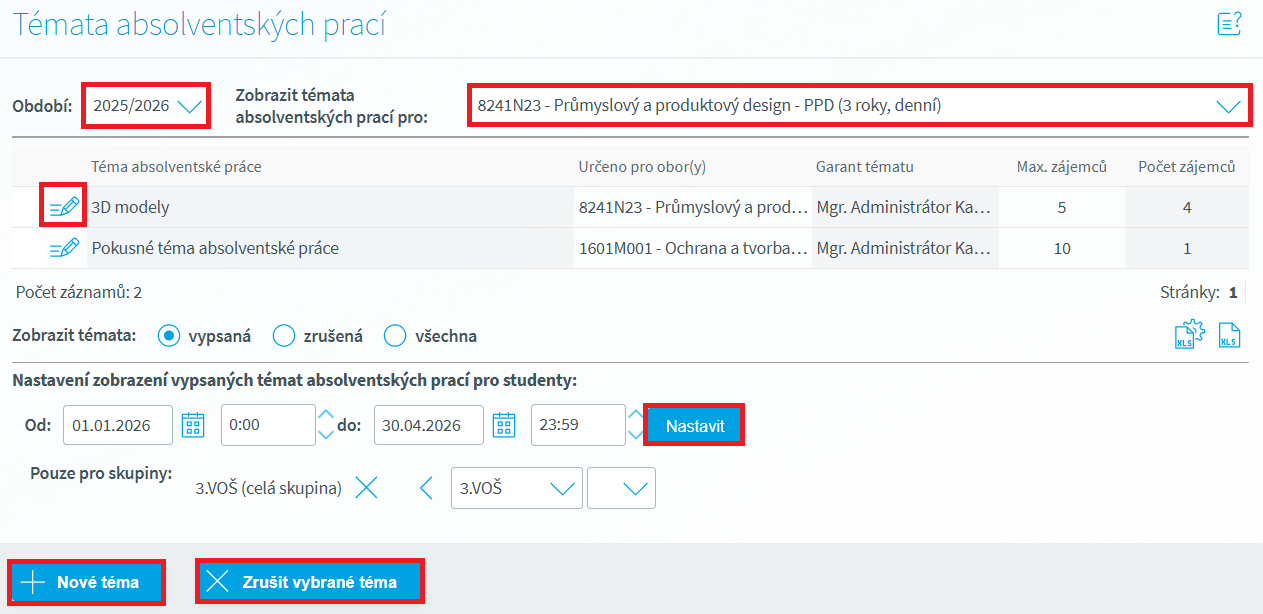Add selected group with left arrow
The height and width of the screenshot is (614, 1263).
[426, 488]
